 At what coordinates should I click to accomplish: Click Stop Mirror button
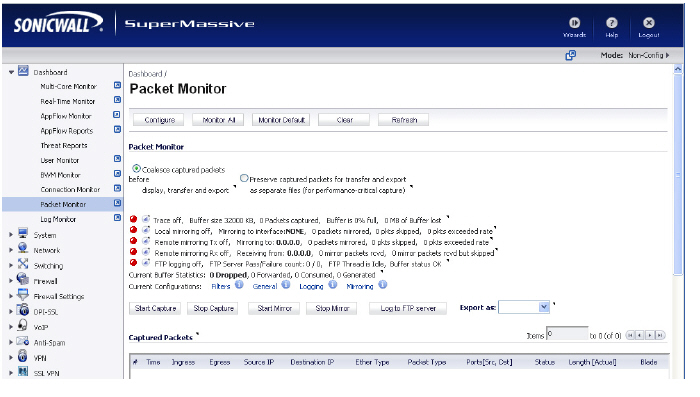pyautogui.click(x=332, y=309)
